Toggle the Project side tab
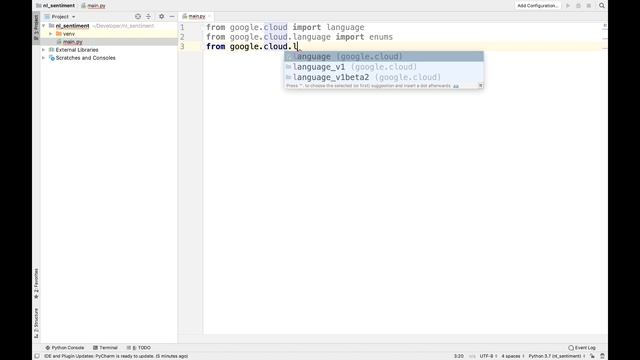The width and height of the screenshot is (640, 360). pyautogui.click(x=36, y=27)
